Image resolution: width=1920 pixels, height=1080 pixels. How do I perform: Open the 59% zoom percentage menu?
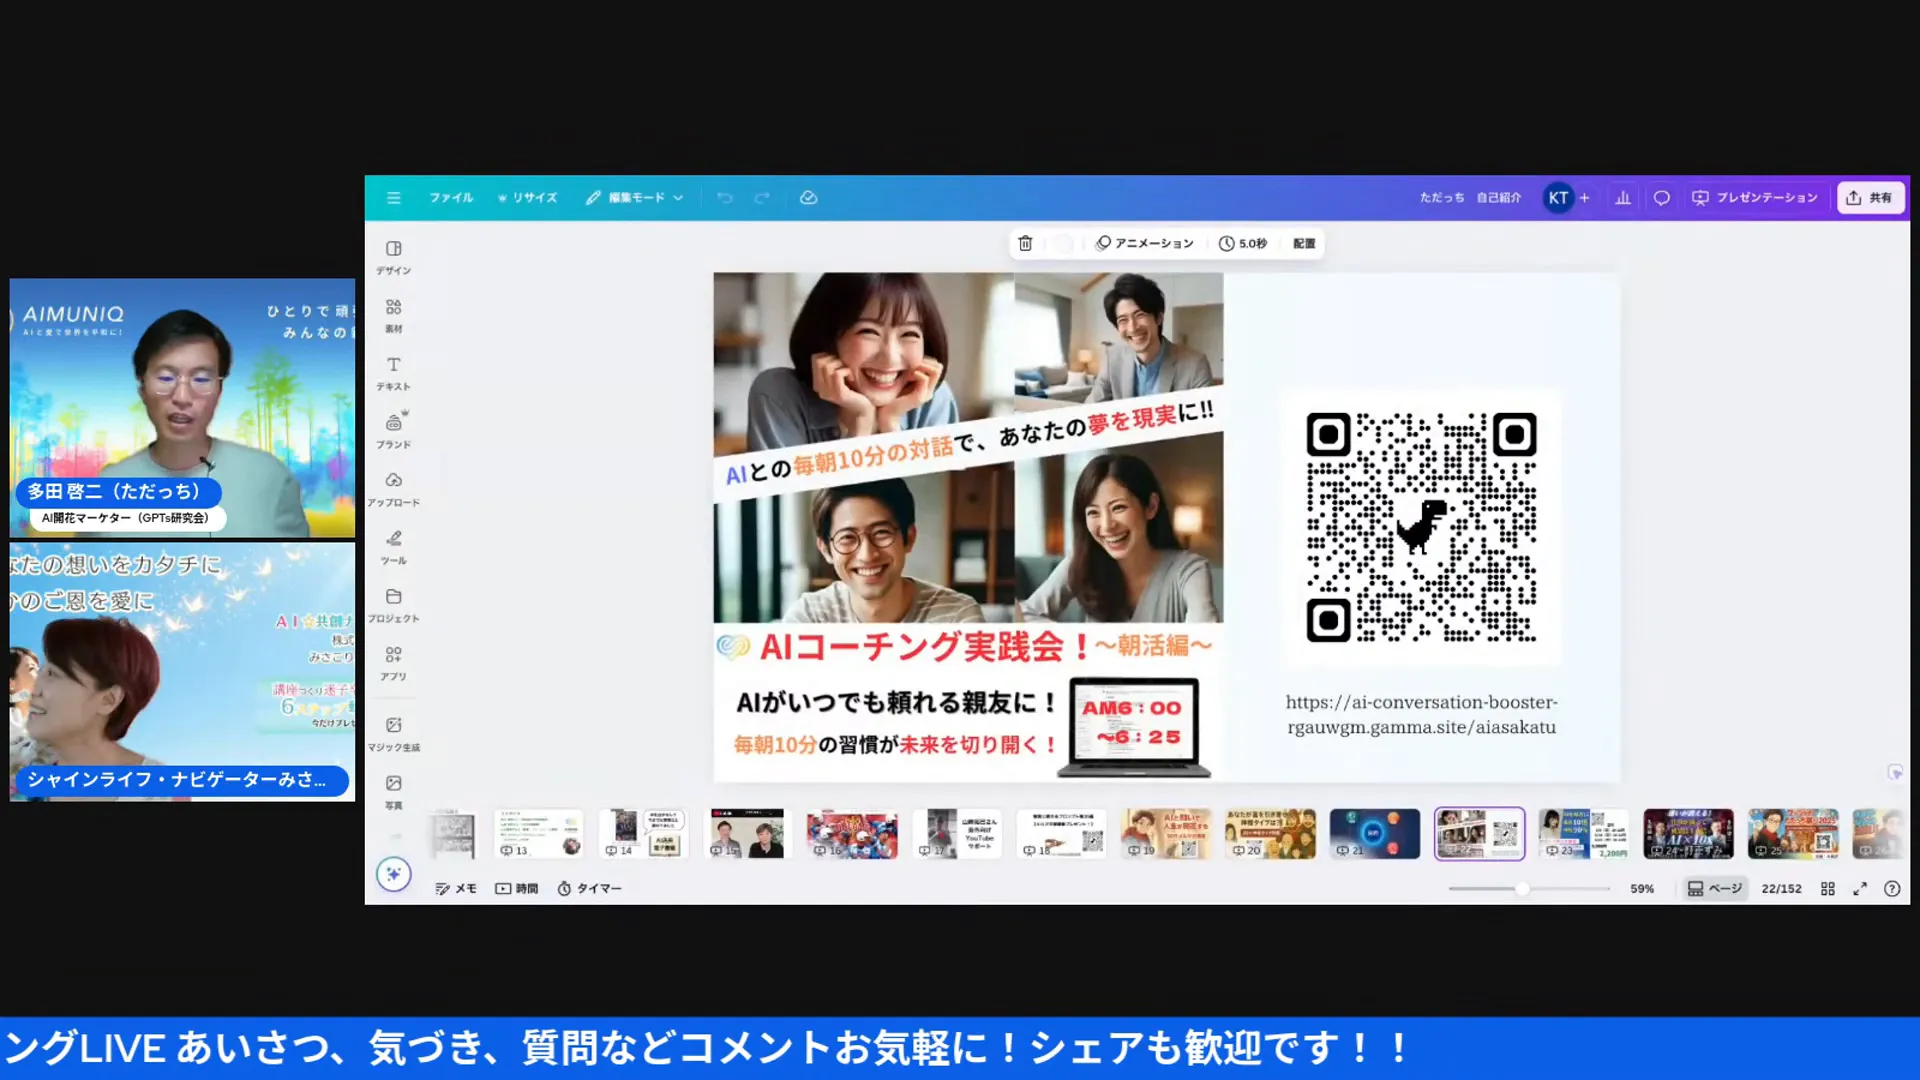click(1642, 888)
